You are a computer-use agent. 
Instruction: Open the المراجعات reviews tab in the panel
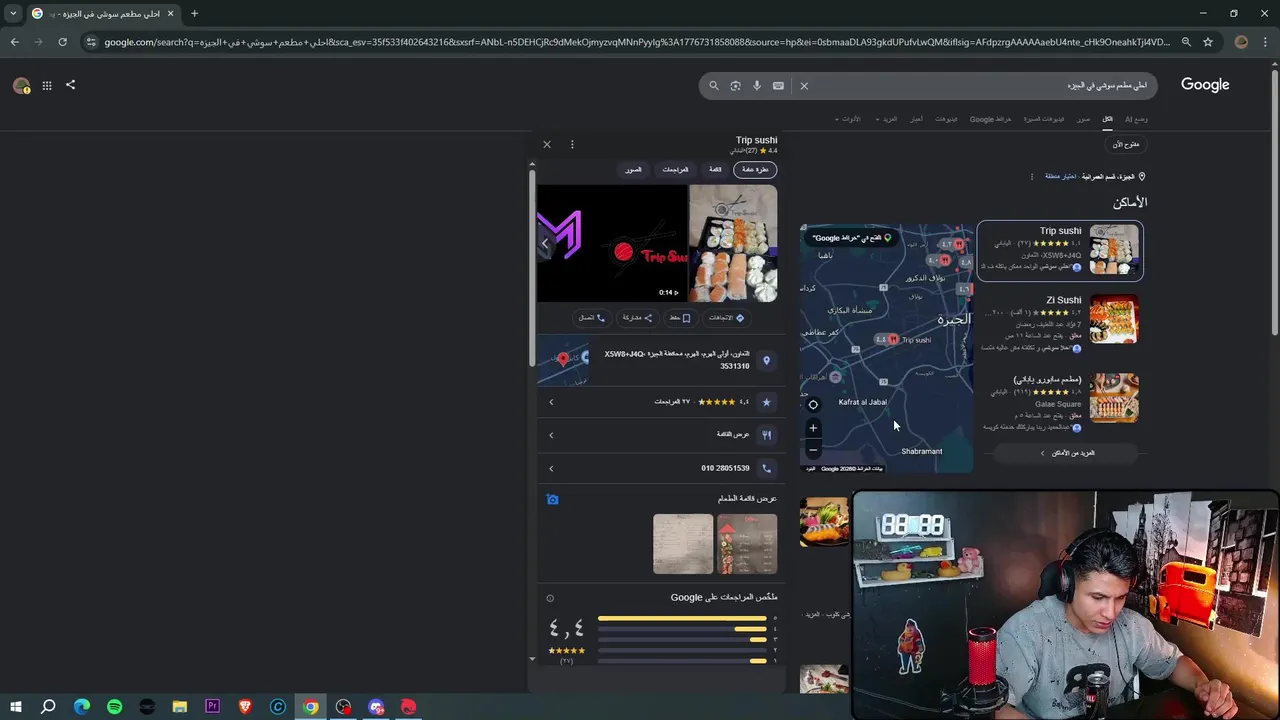click(675, 170)
